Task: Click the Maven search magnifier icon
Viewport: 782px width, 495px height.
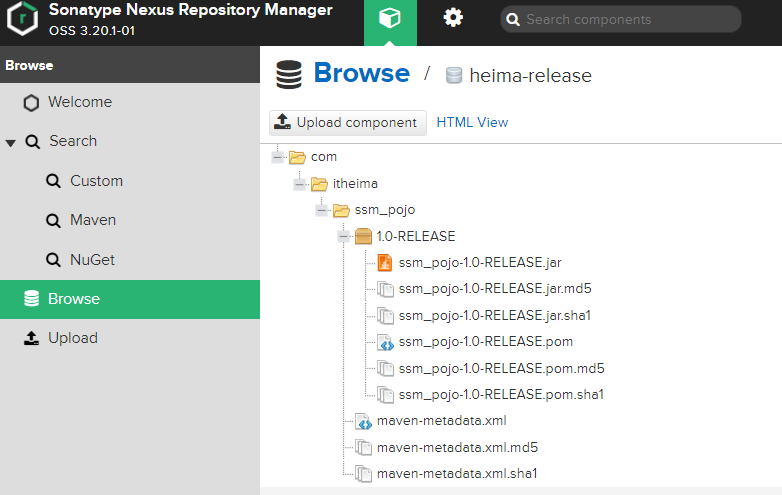Action: tap(53, 220)
